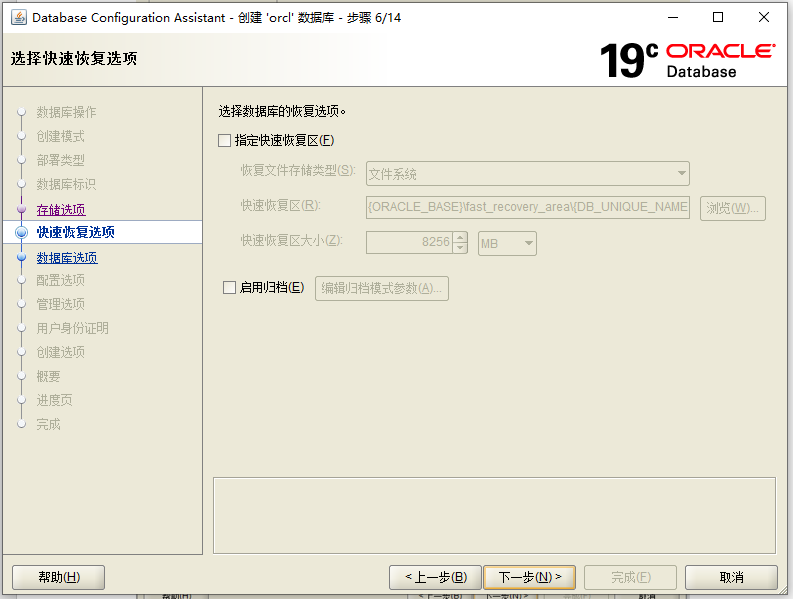793x599 pixels.
Task: Click the Java application icon in title bar
Action: pyautogui.click(x=19, y=17)
